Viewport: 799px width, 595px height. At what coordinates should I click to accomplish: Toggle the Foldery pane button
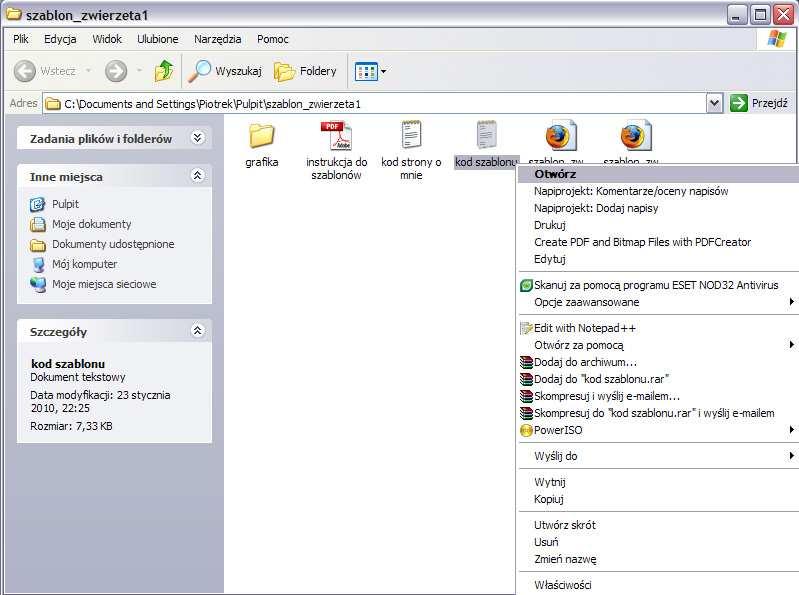tap(305, 71)
